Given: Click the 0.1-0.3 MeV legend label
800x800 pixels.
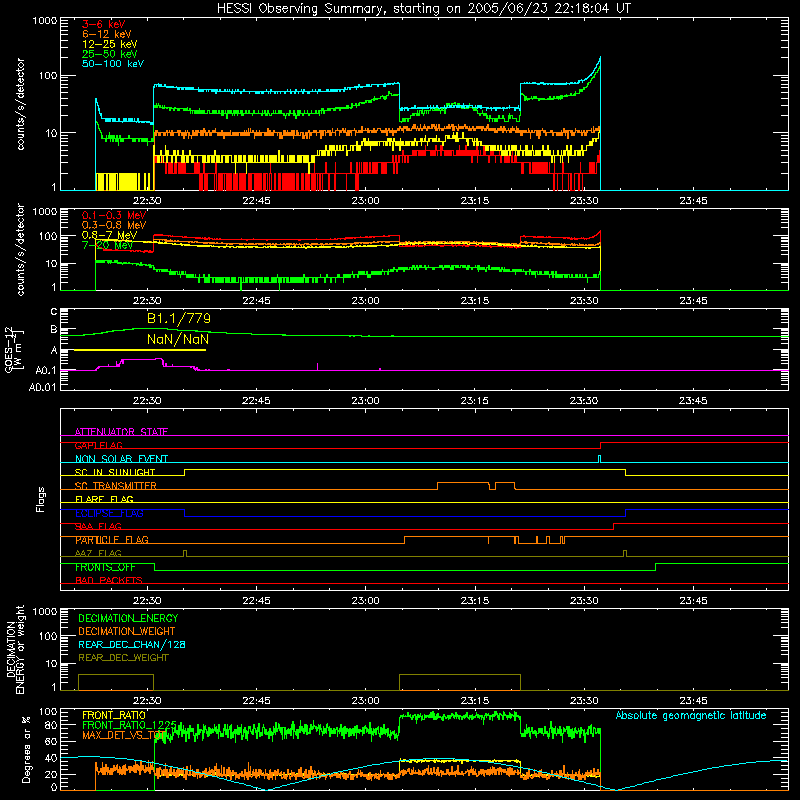Looking at the screenshot, I should coord(114,215).
